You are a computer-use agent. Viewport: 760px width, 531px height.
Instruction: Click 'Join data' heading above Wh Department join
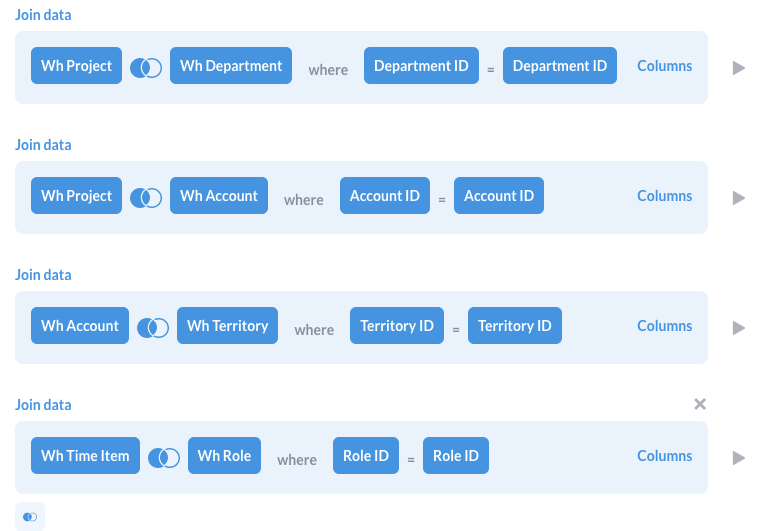tap(43, 15)
